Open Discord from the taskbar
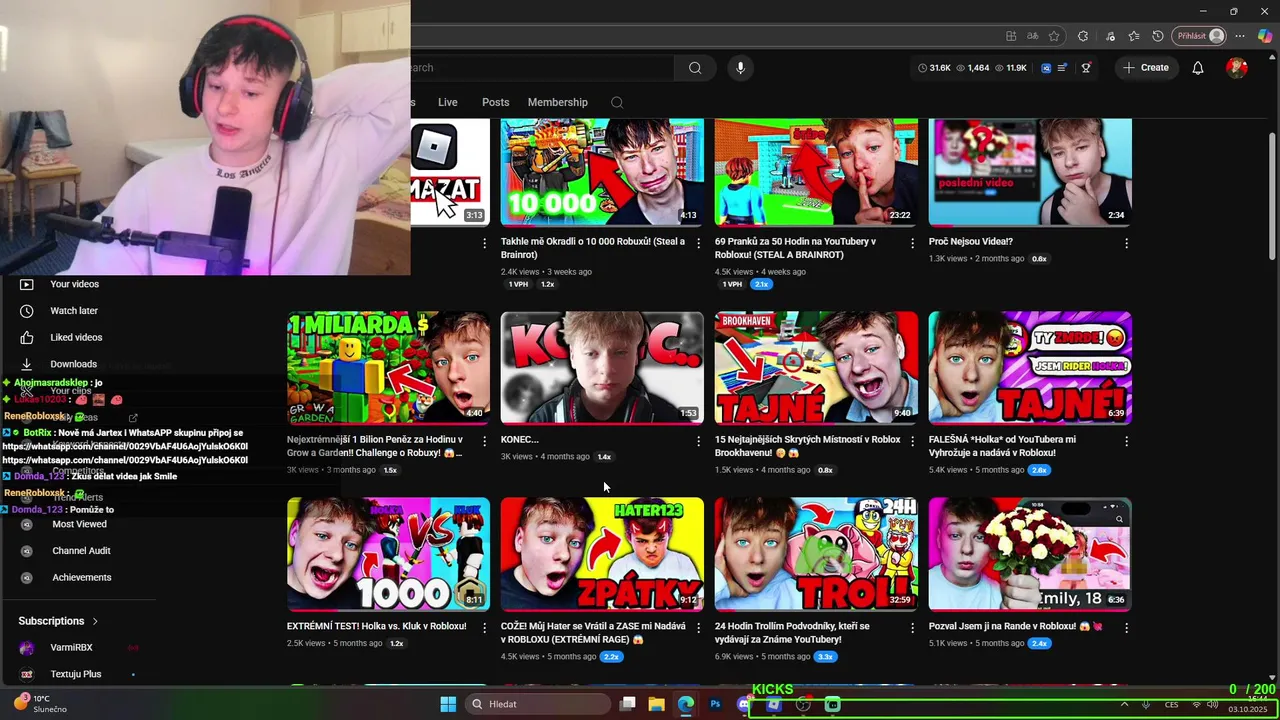 pyautogui.click(x=743, y=704)
